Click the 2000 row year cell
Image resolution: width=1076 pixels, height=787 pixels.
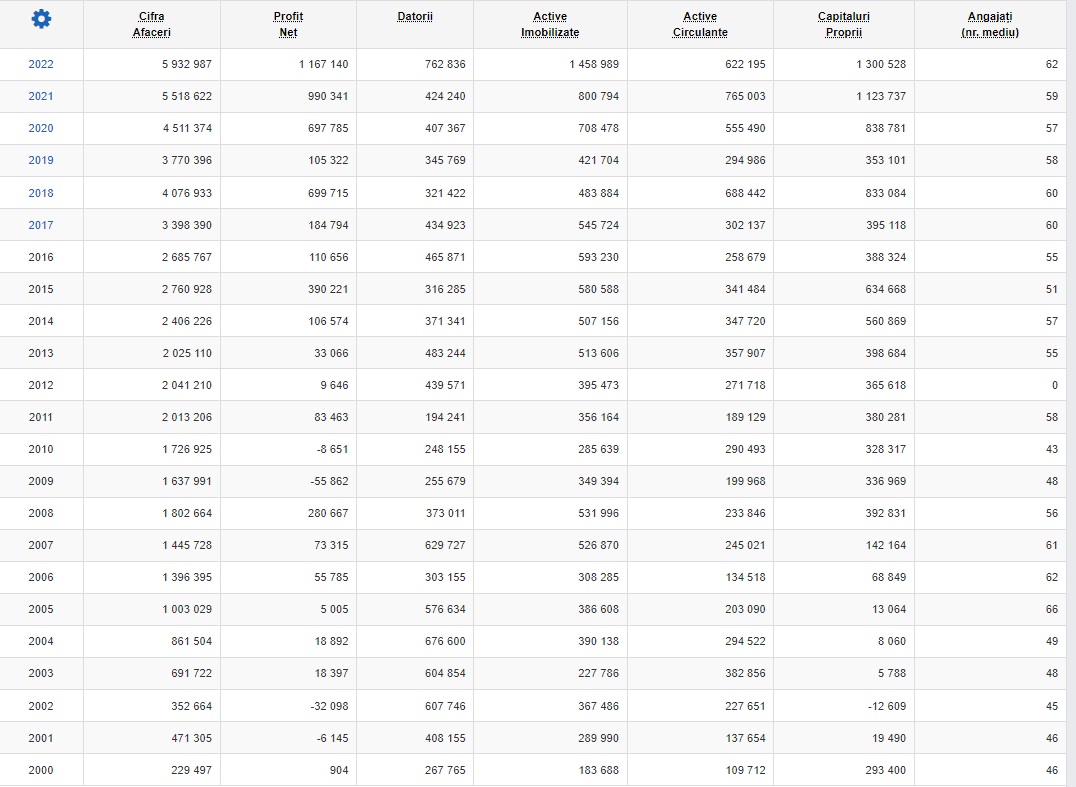point(41,770)
